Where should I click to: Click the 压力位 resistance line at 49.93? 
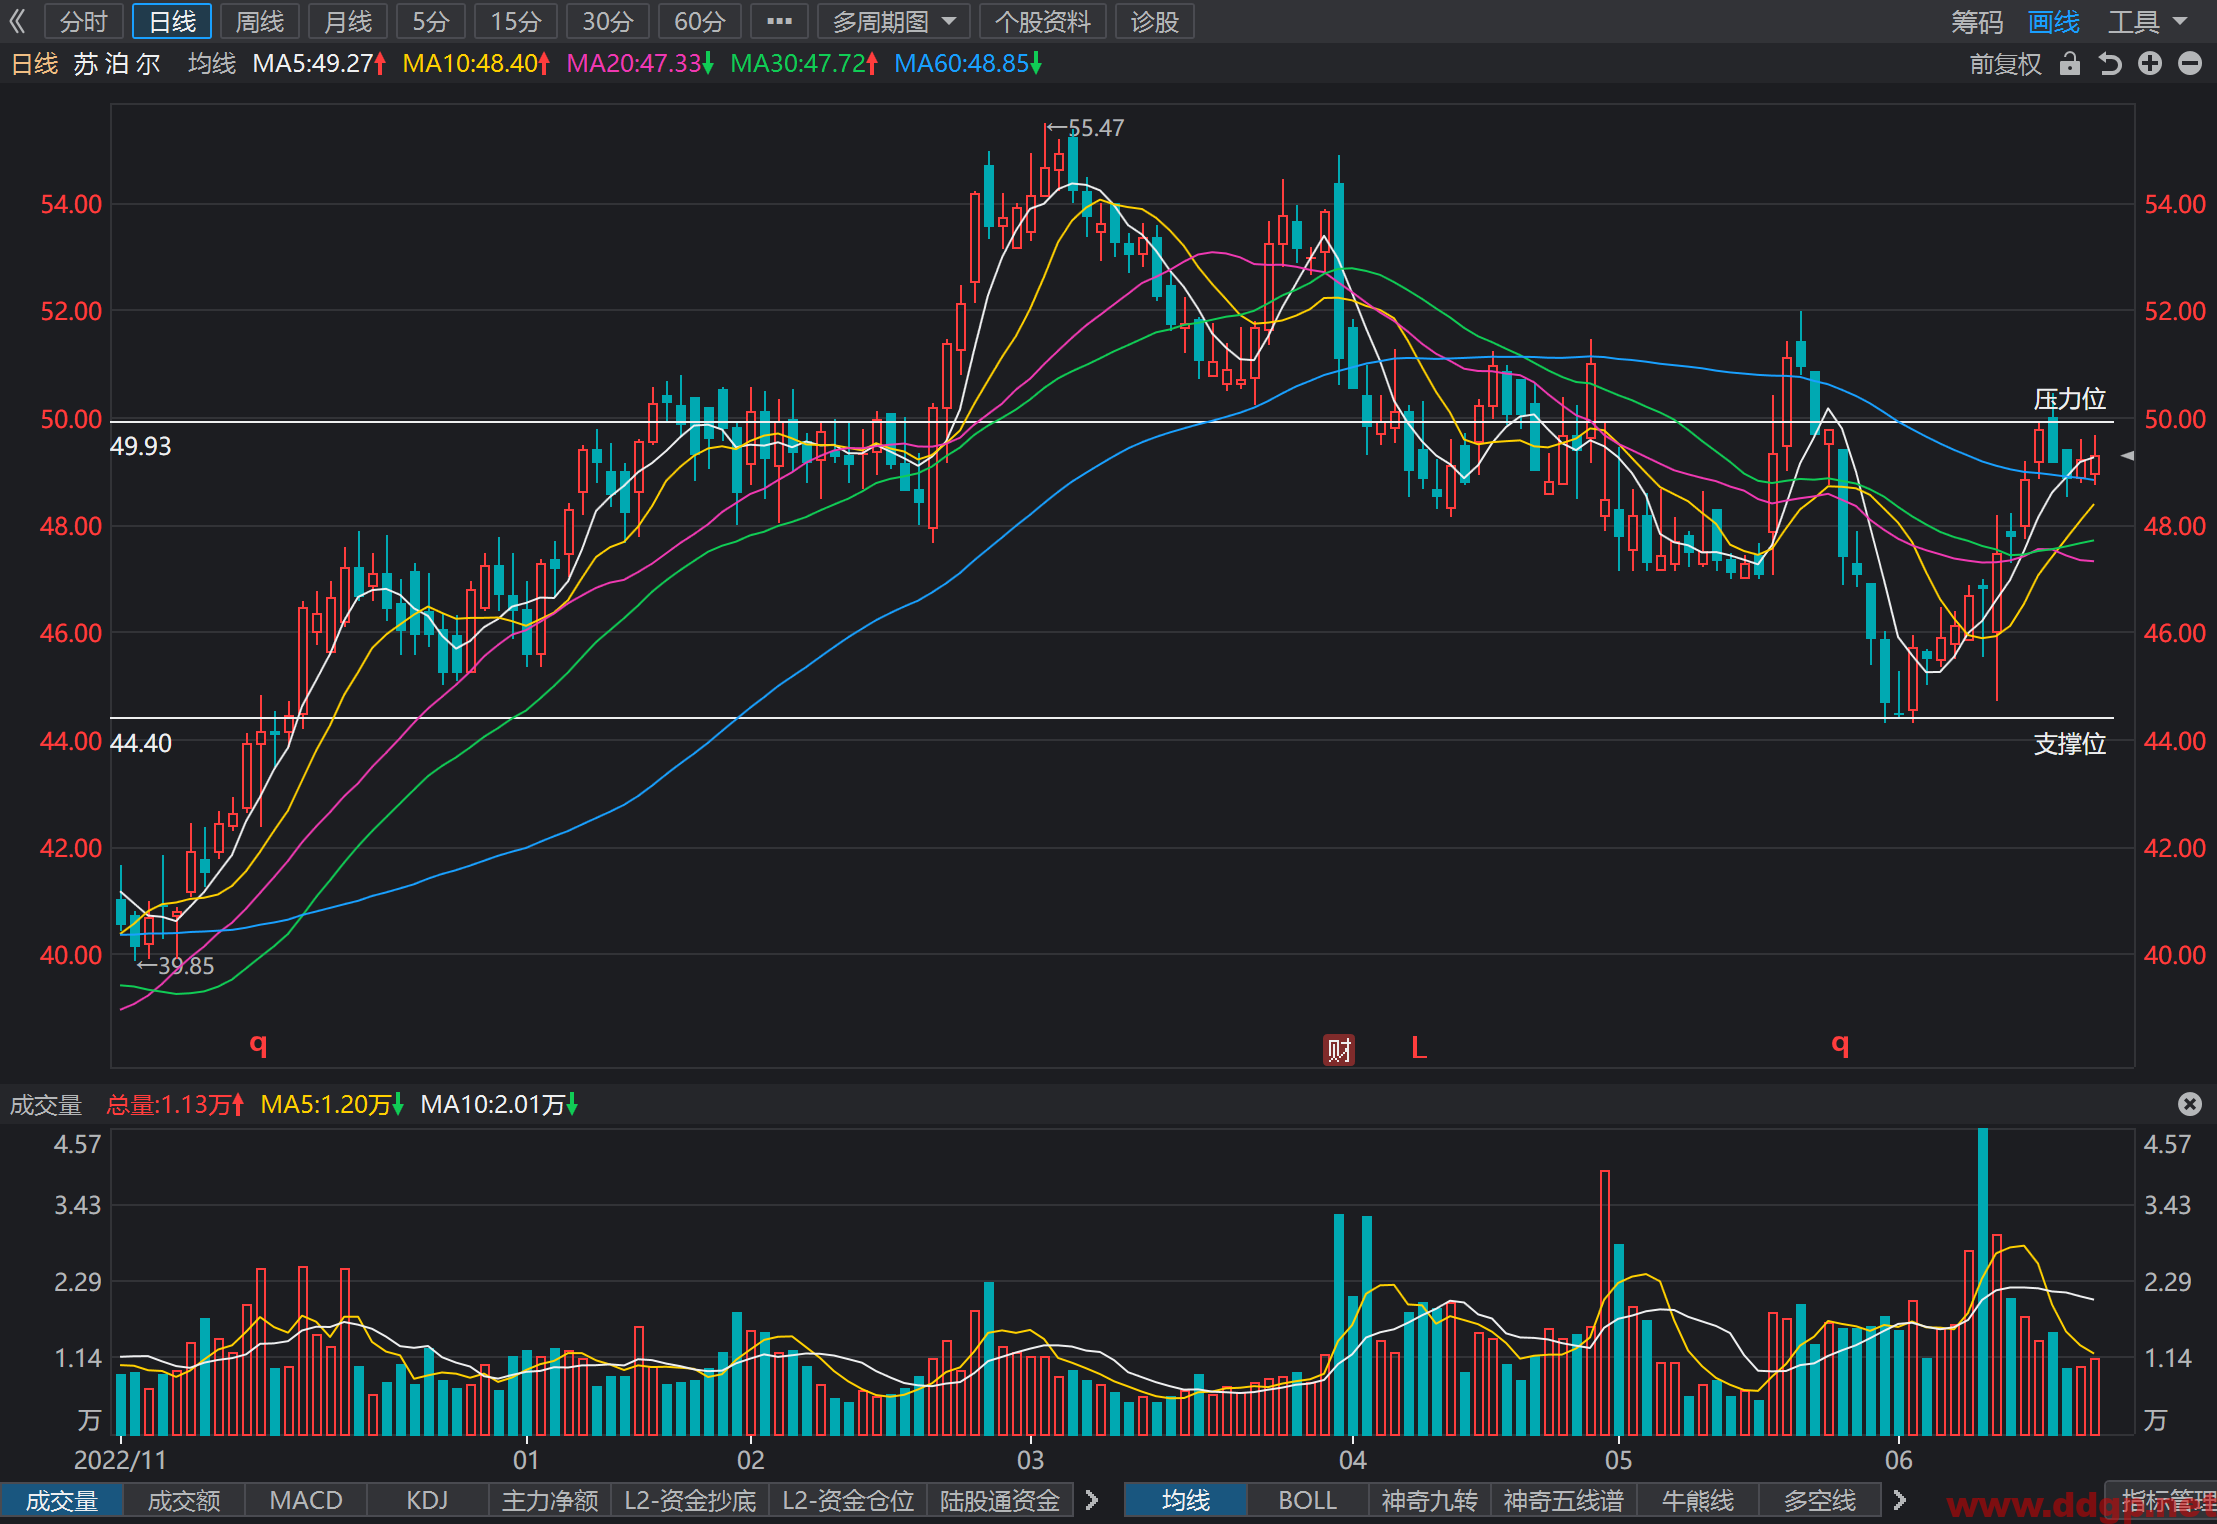point(1112,422)
